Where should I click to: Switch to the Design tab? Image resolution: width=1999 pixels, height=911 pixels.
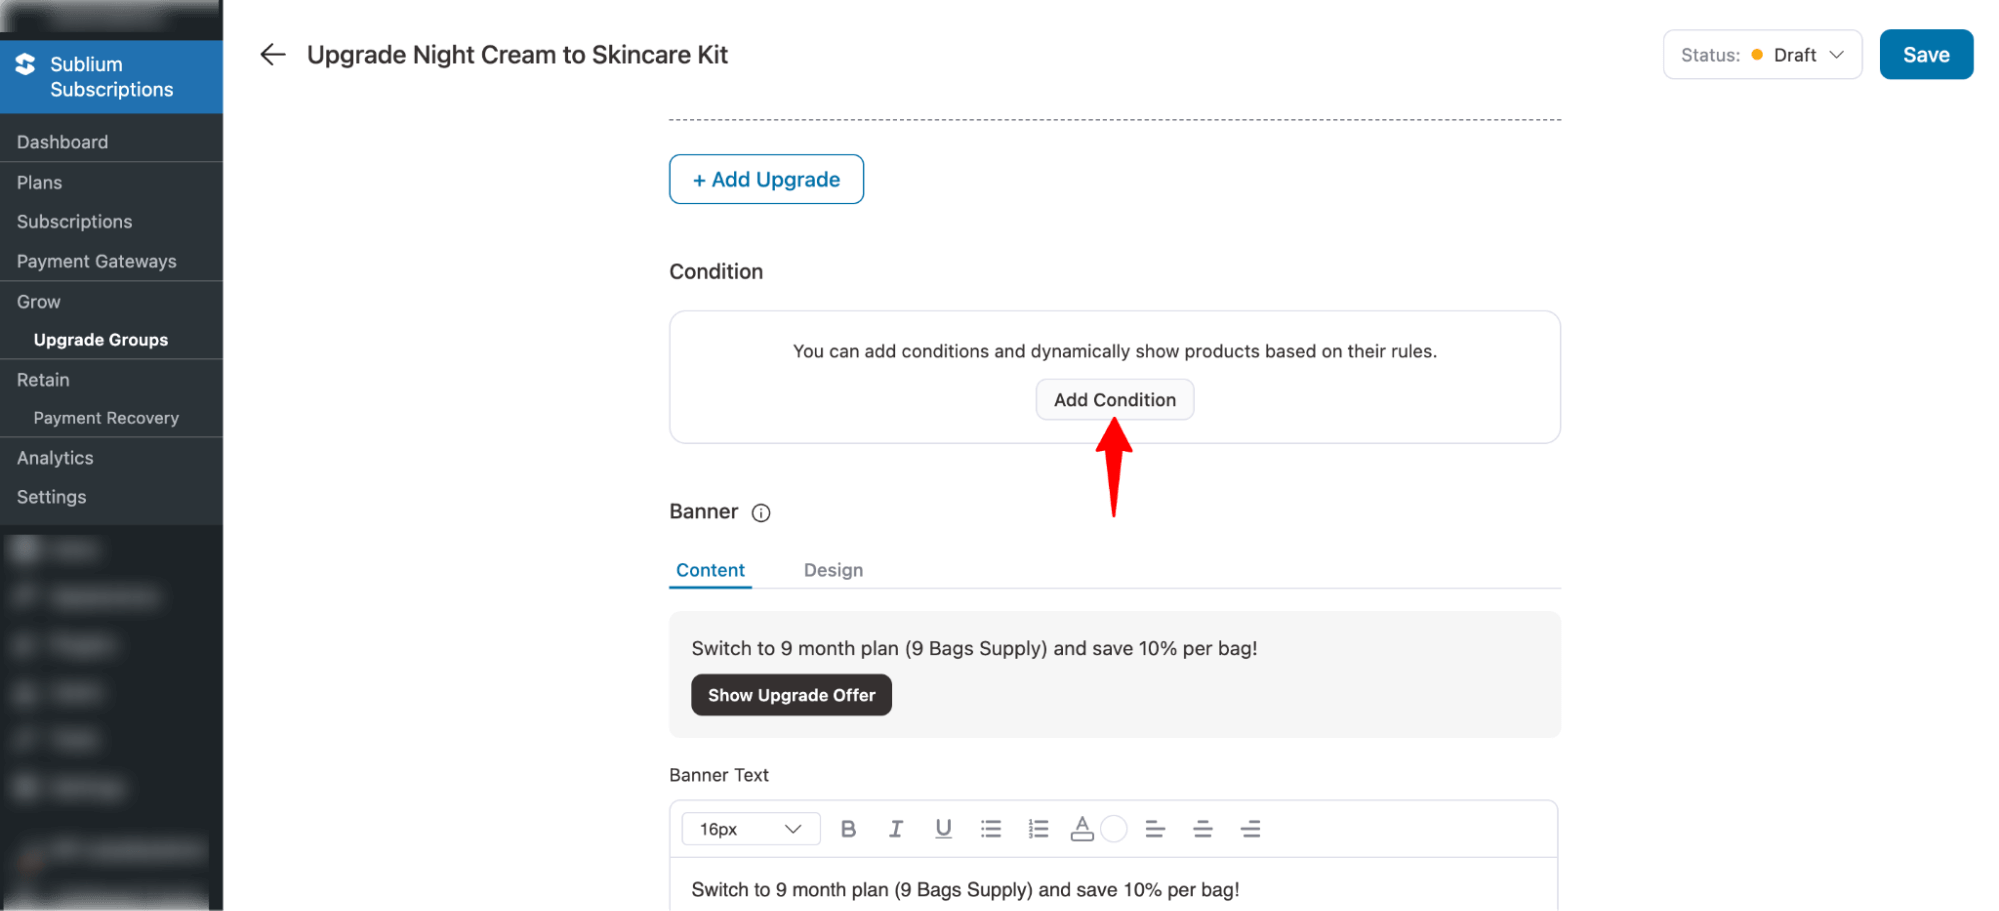(x=833, y=570)
